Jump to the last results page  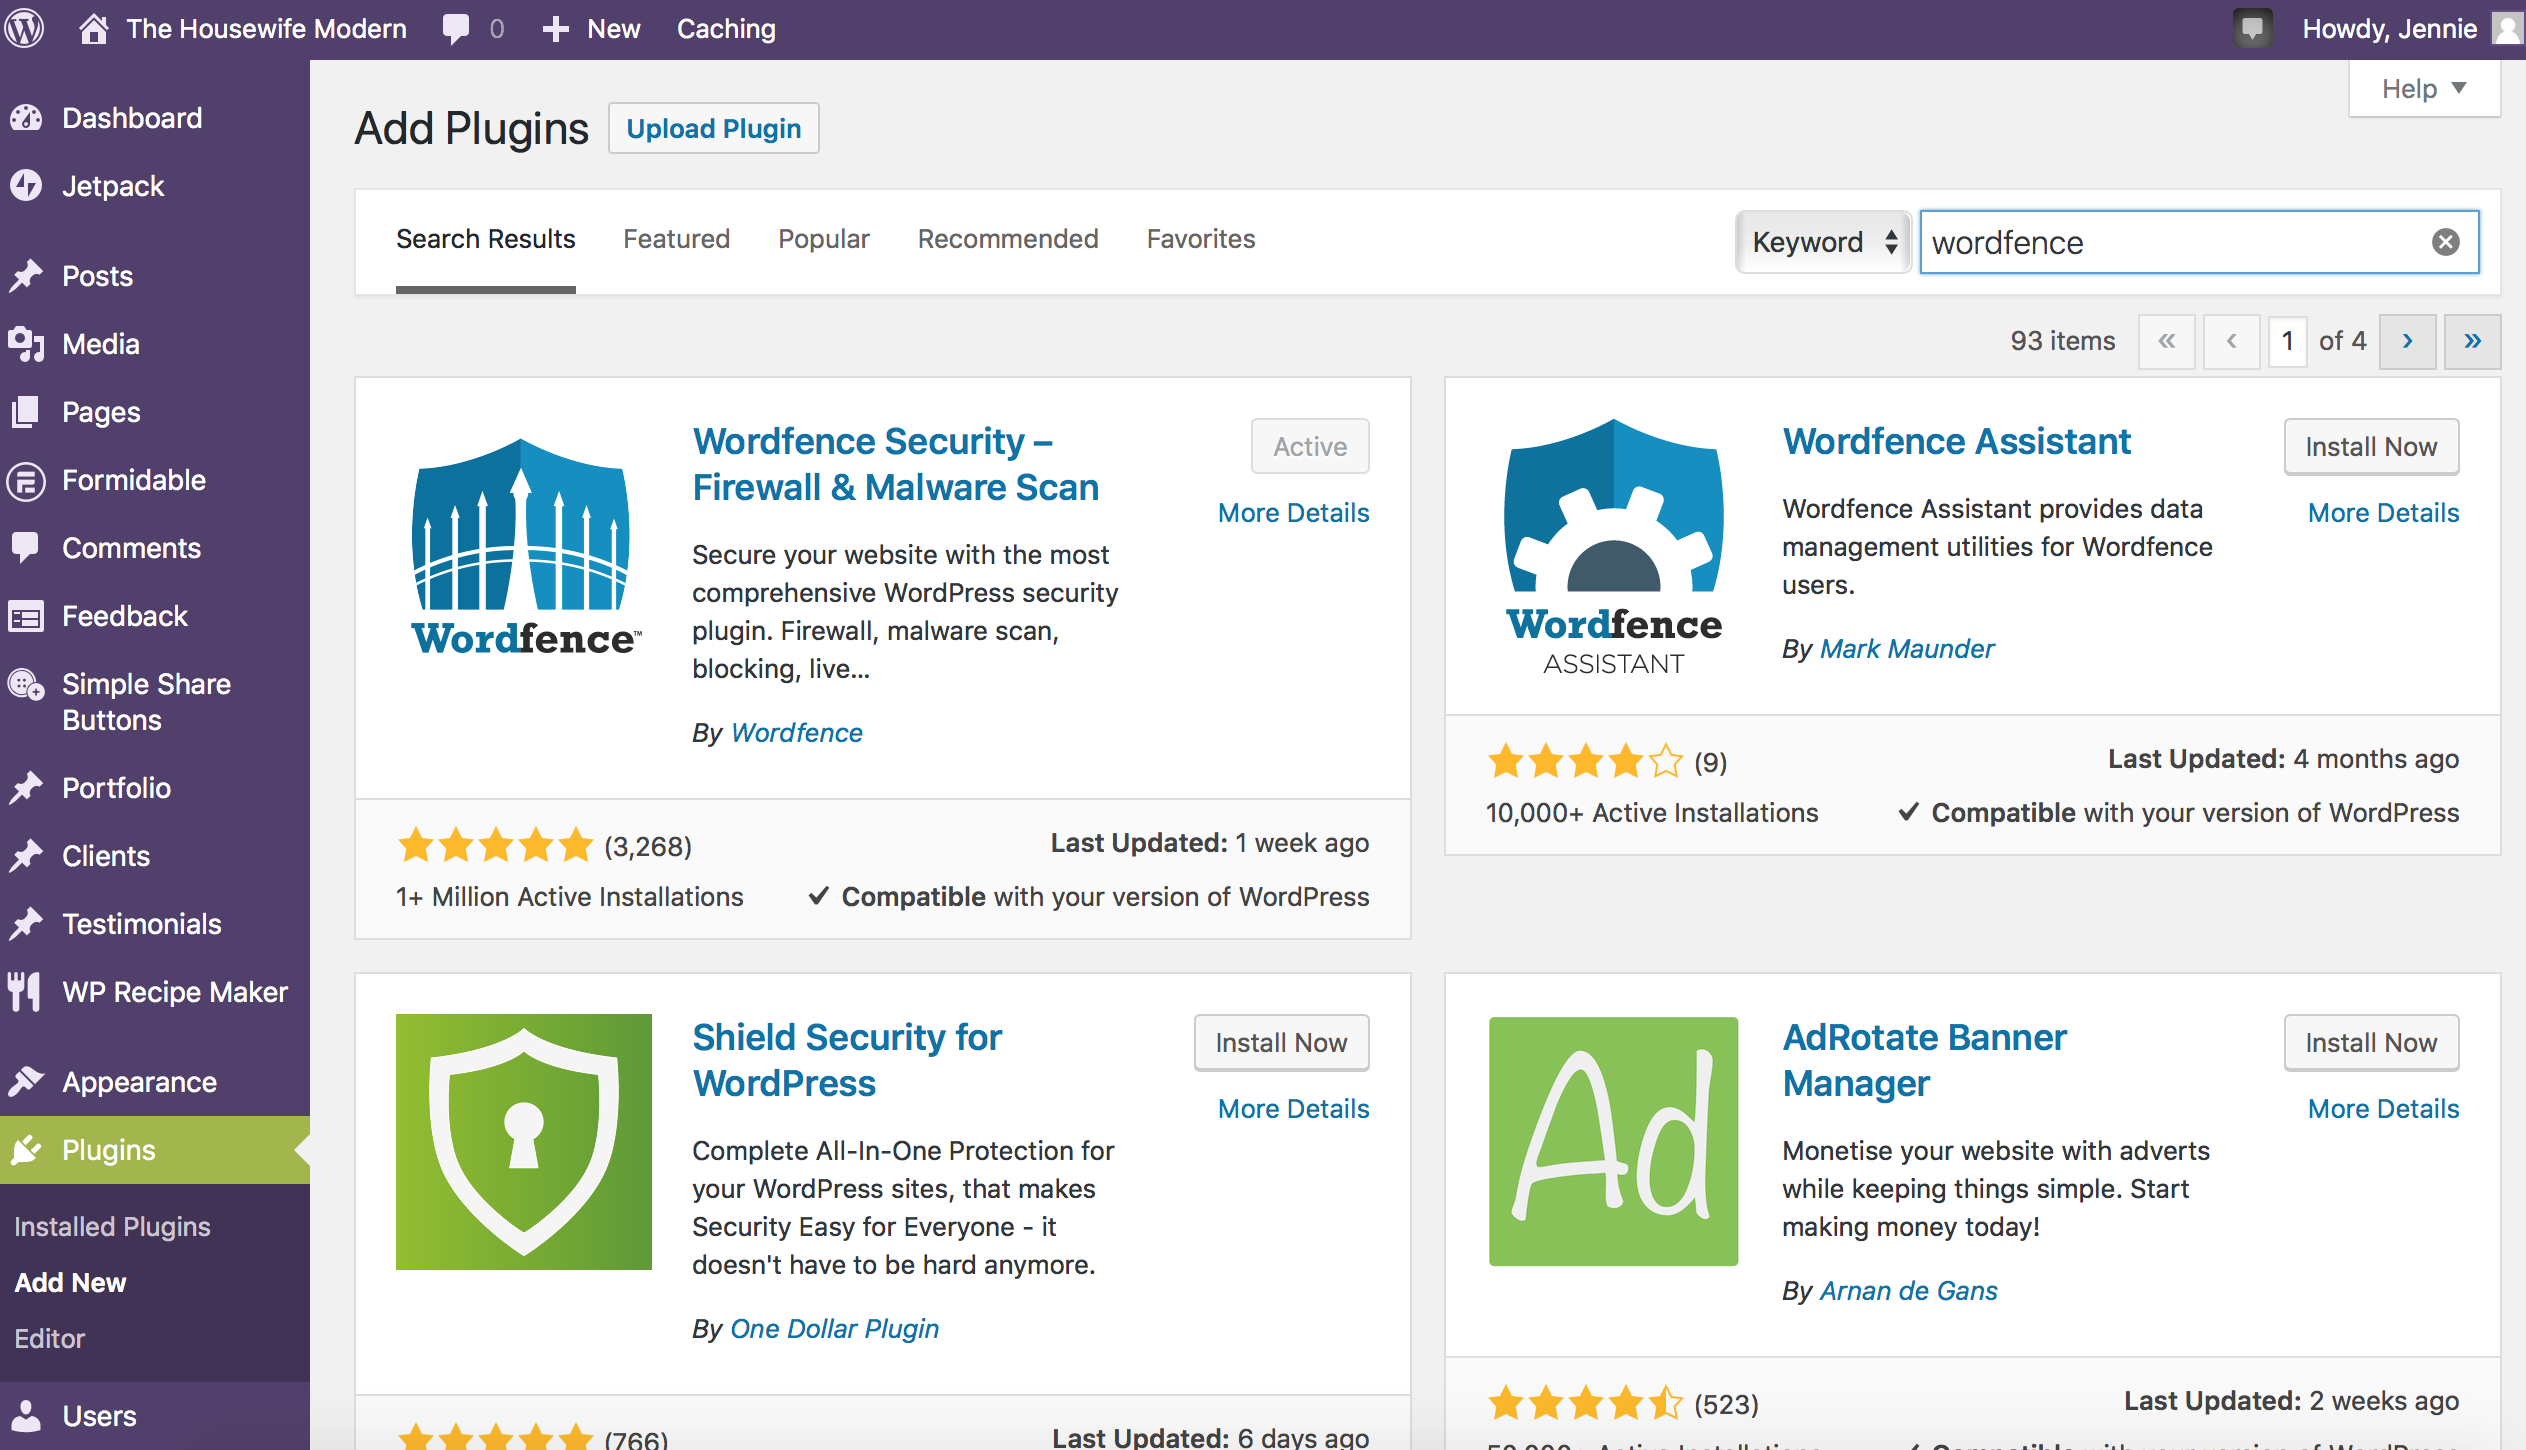[x=2472, y=341]
